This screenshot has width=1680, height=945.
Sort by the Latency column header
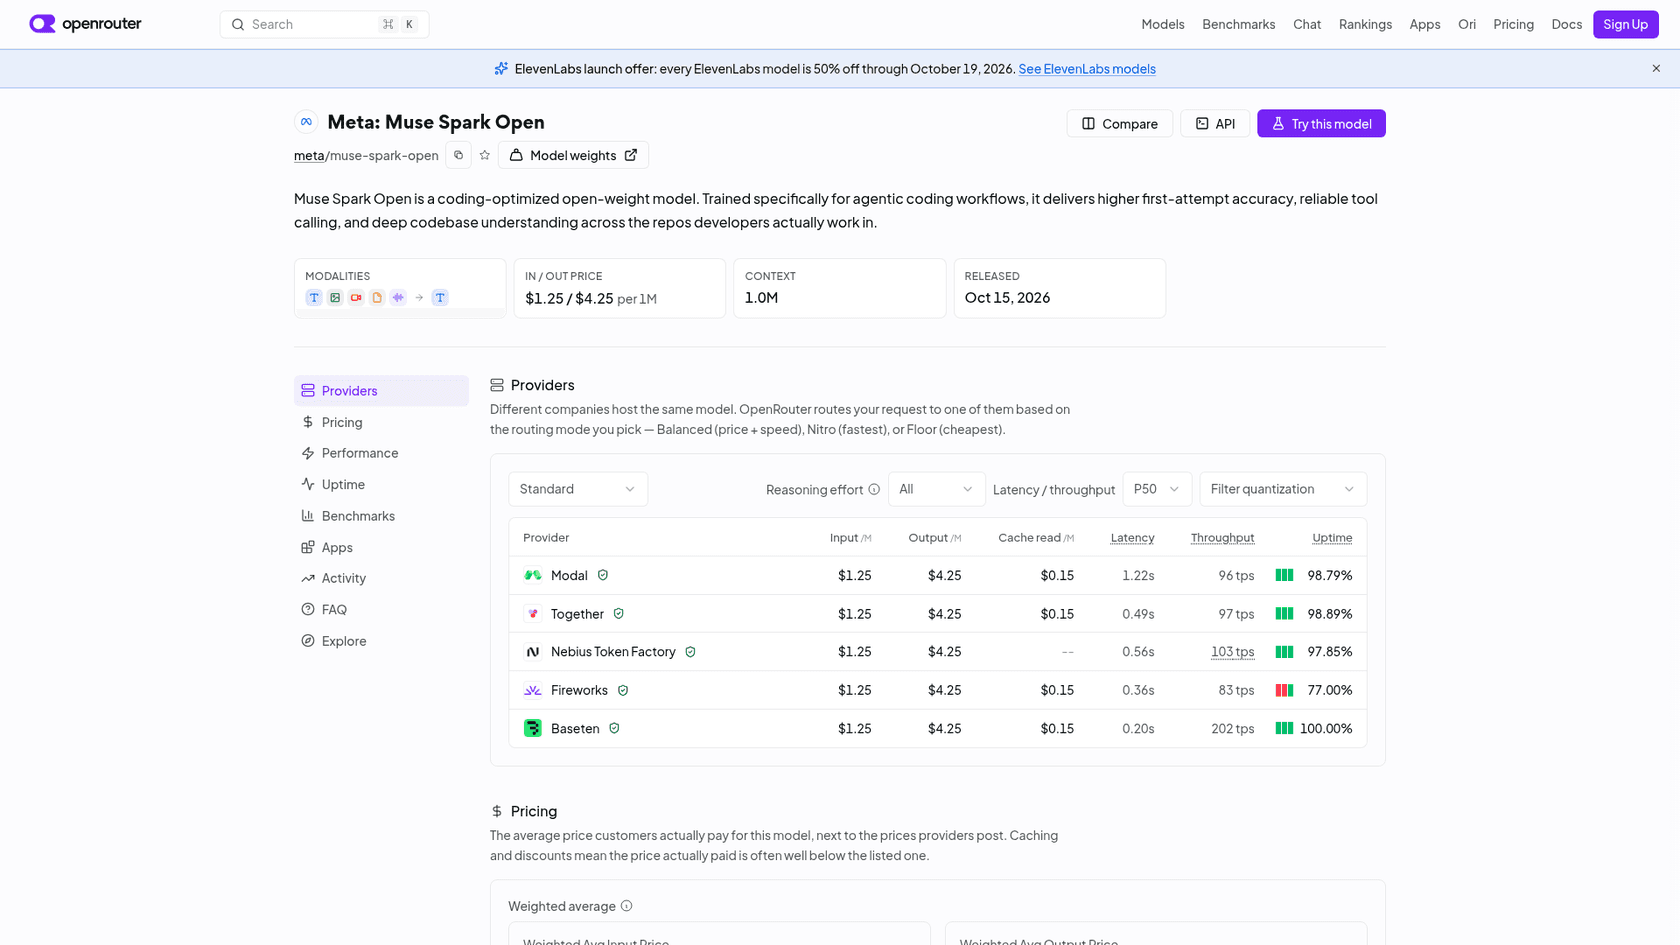(1132, 538)
